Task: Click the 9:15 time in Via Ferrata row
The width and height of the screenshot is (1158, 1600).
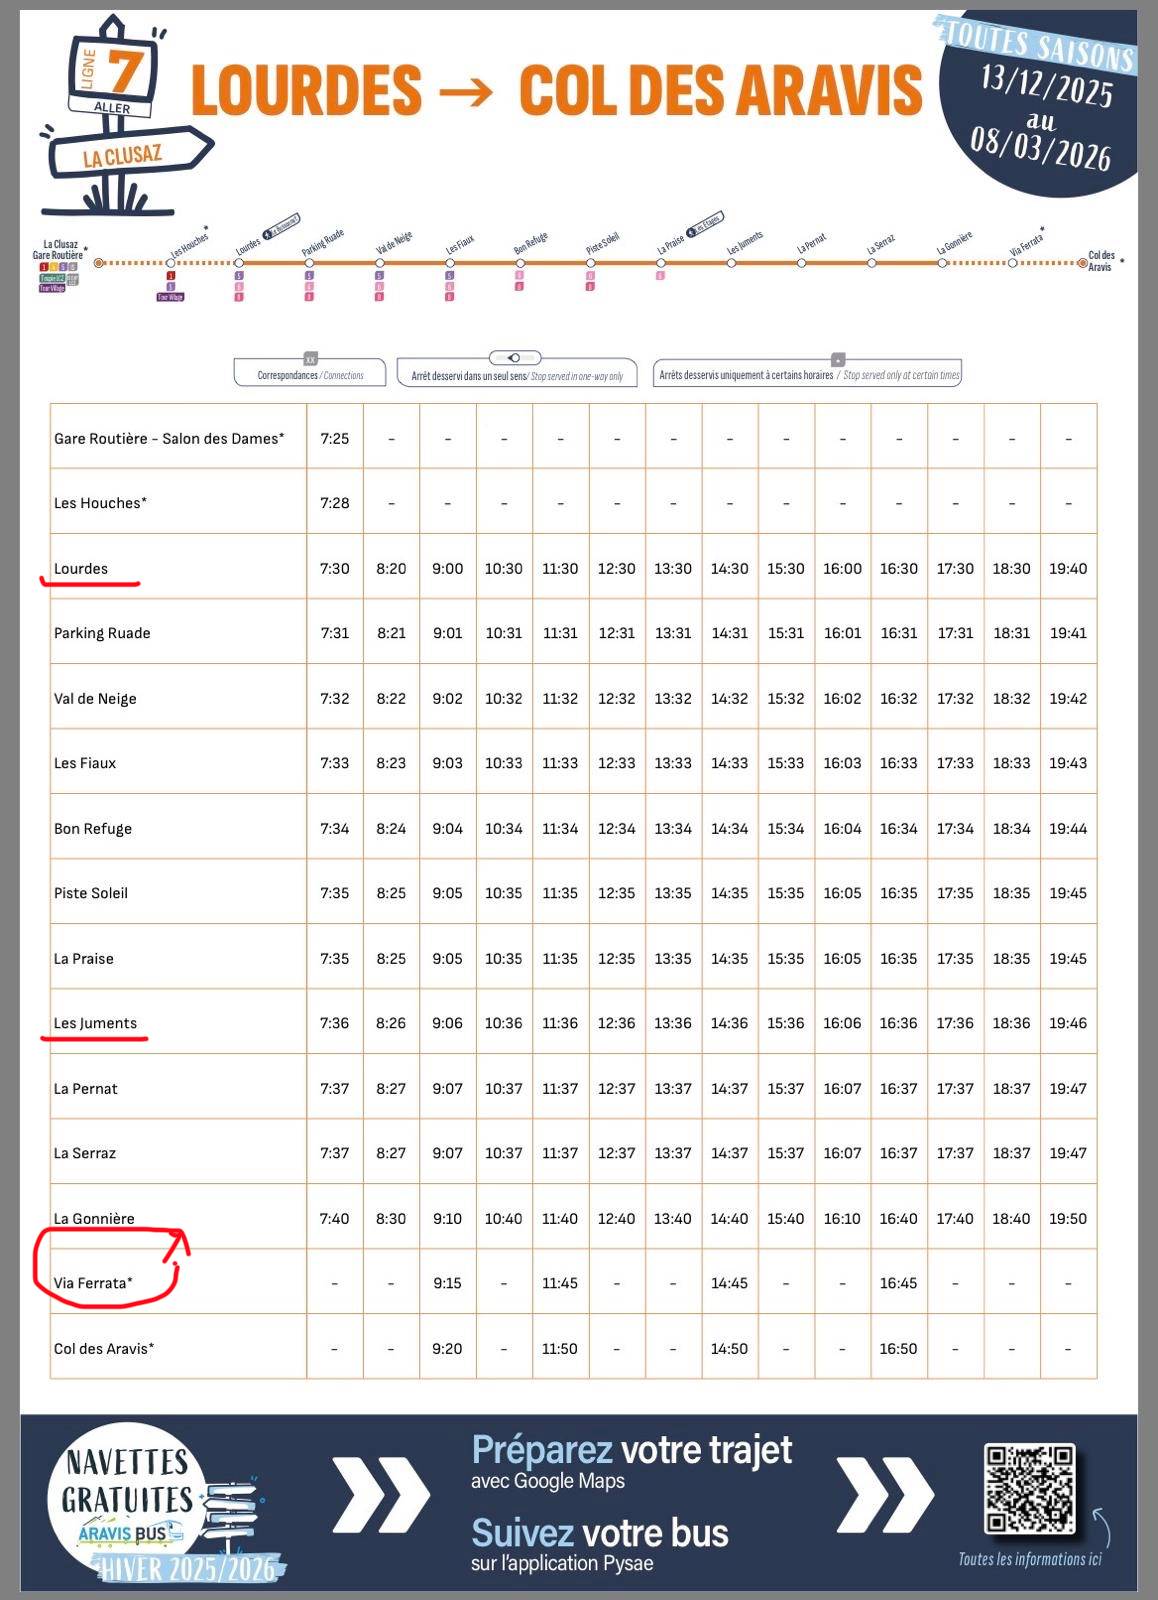Action: (448, 1283)
